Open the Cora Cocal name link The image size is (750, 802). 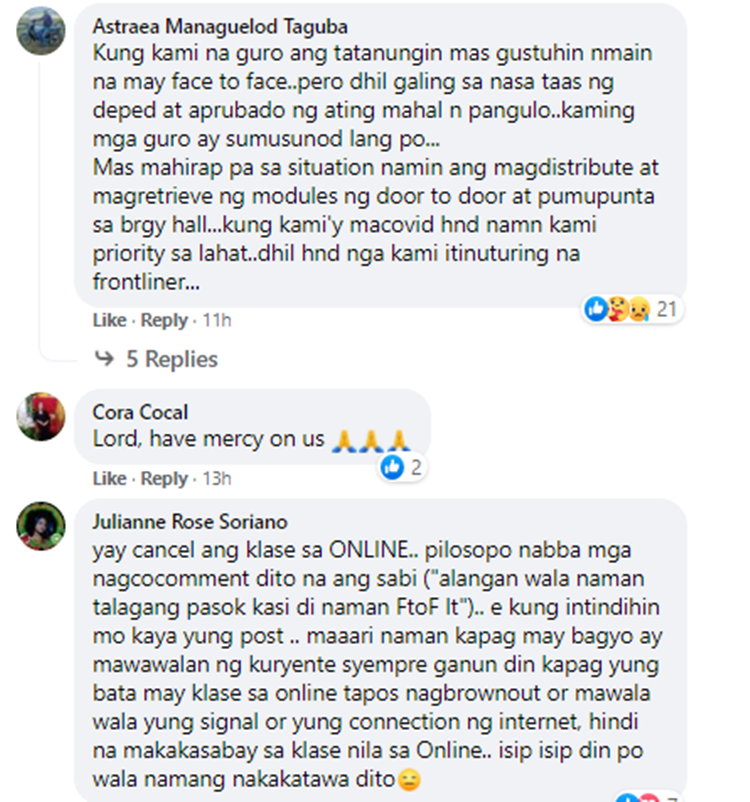click(140, 412)
